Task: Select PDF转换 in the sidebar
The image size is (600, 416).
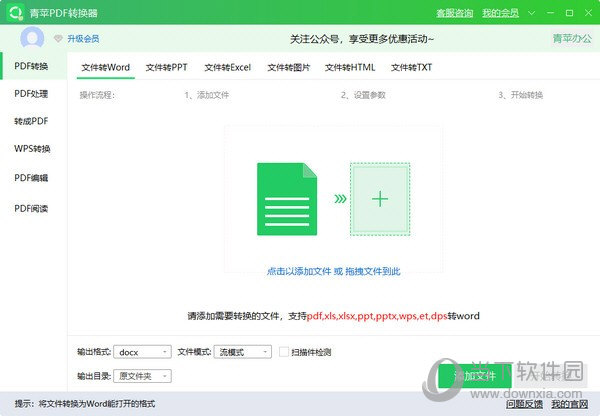Action: [31, 66]
